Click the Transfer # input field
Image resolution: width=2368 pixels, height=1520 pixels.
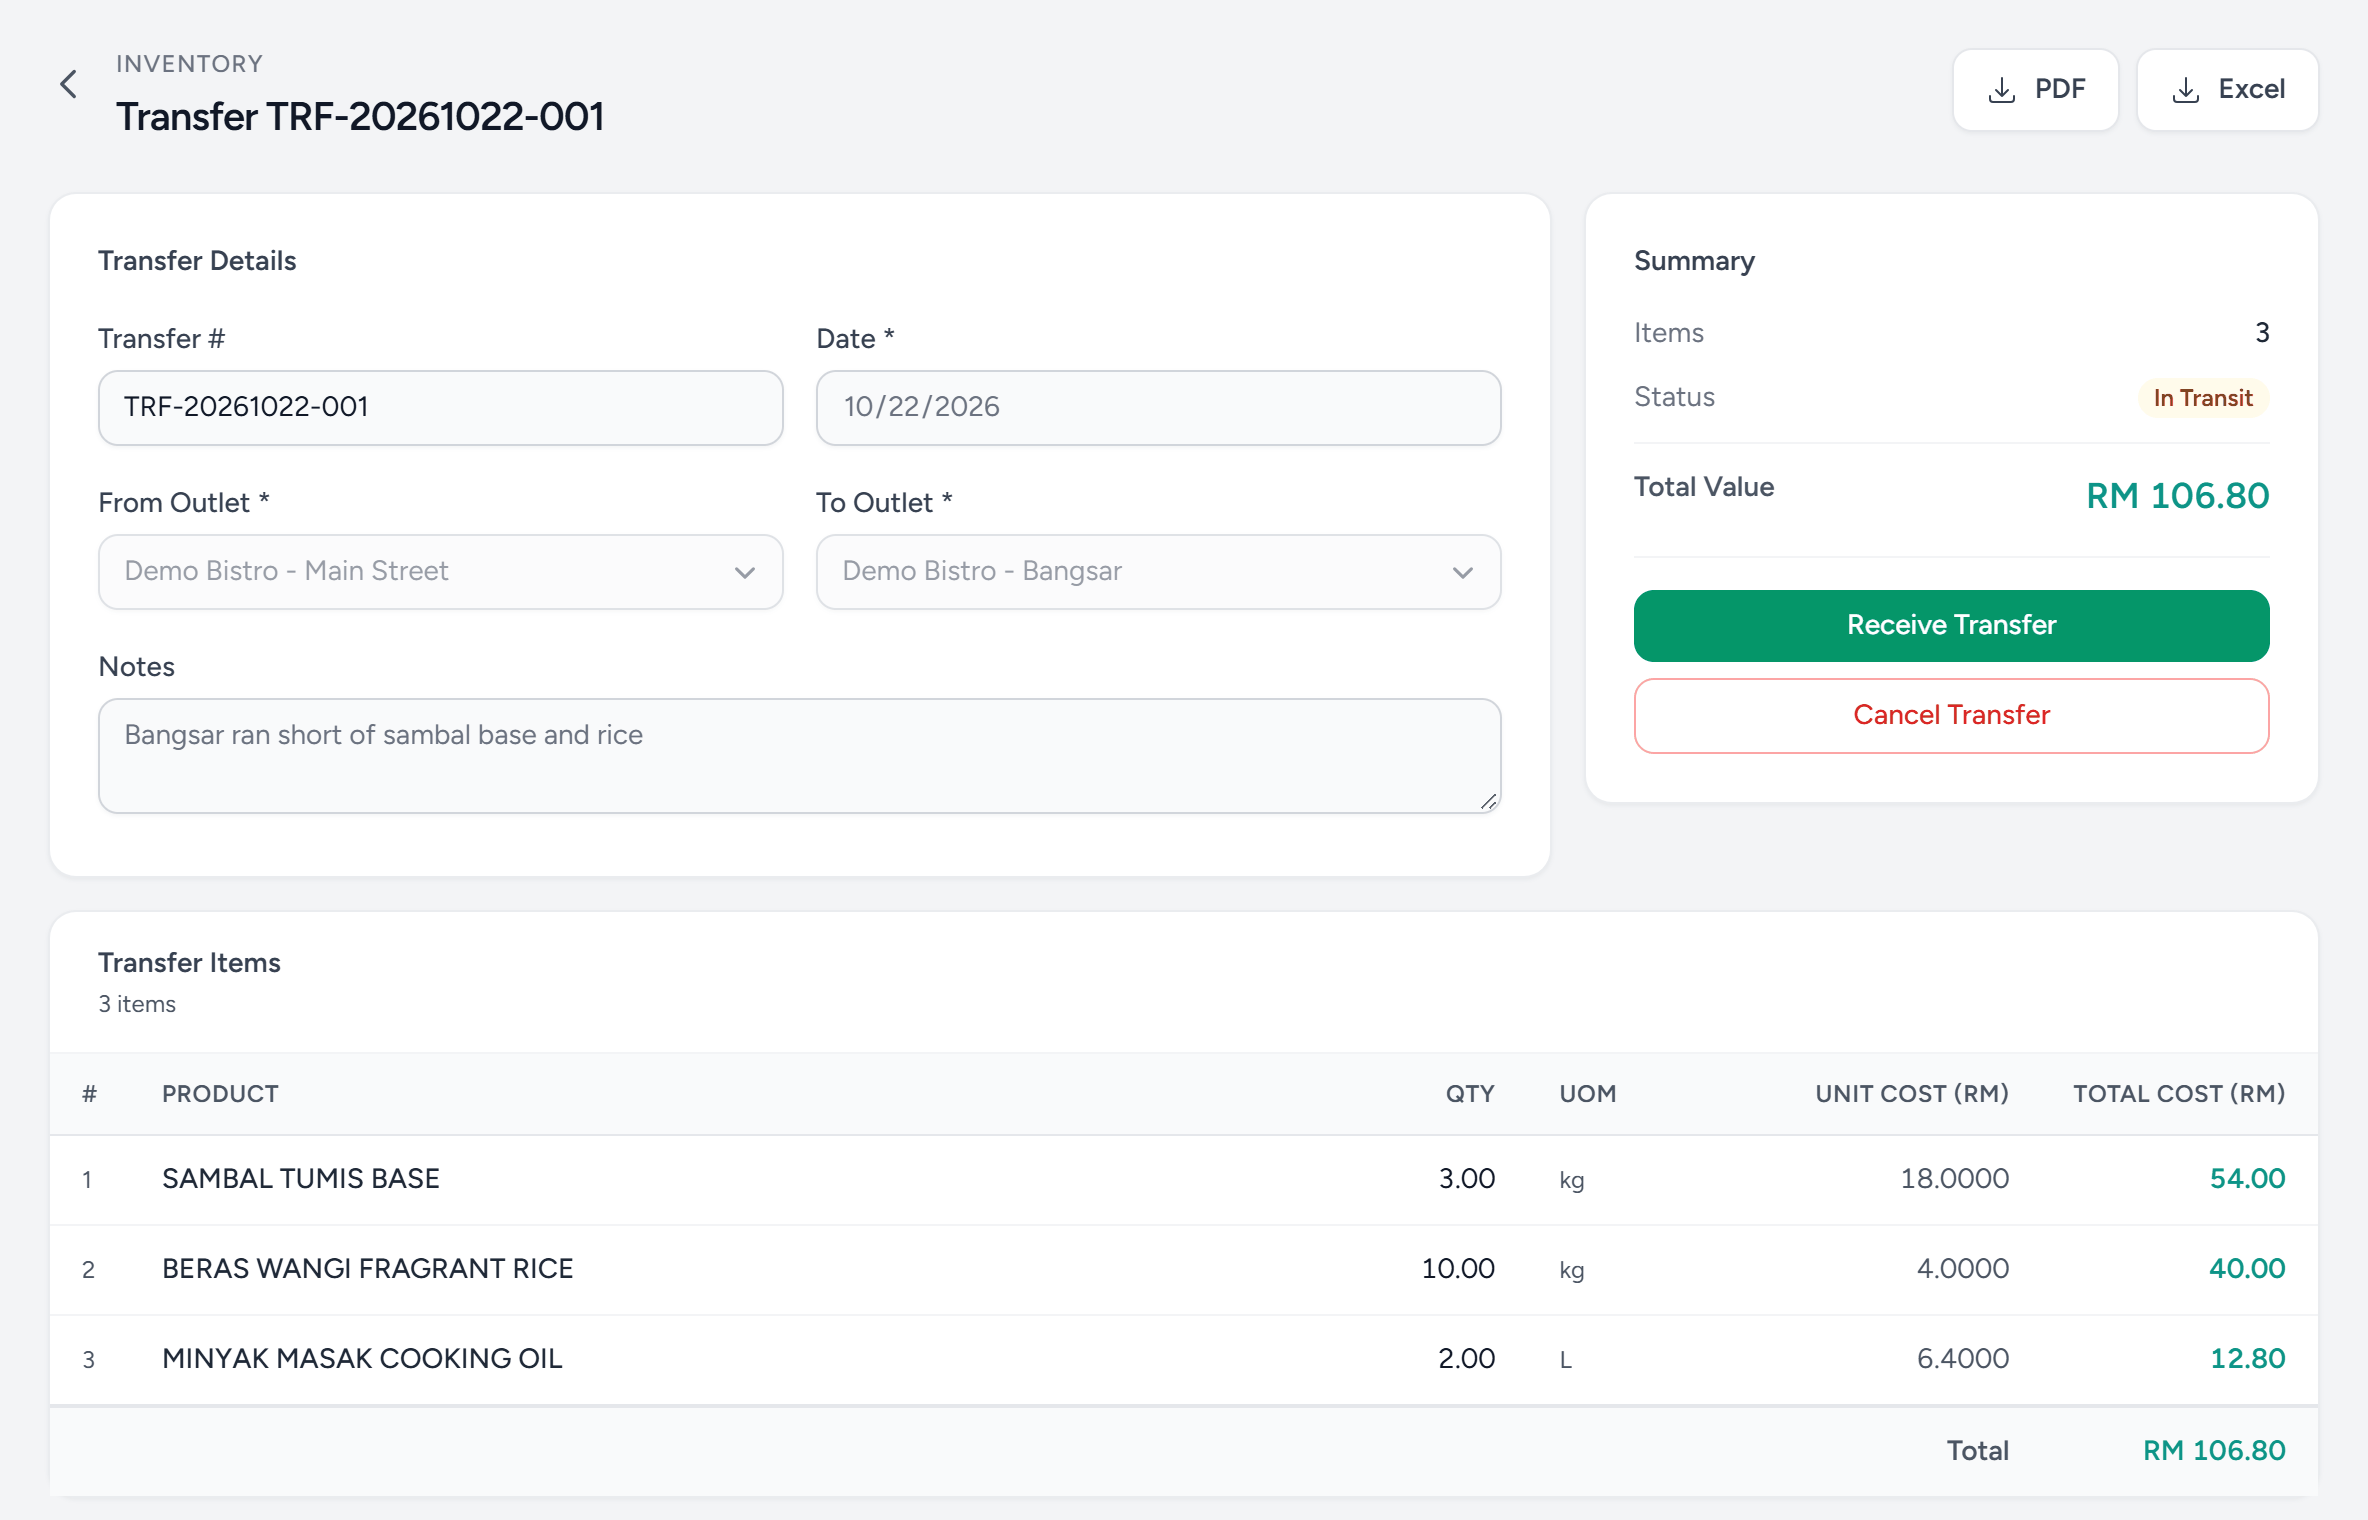click(x=440, y=407)
